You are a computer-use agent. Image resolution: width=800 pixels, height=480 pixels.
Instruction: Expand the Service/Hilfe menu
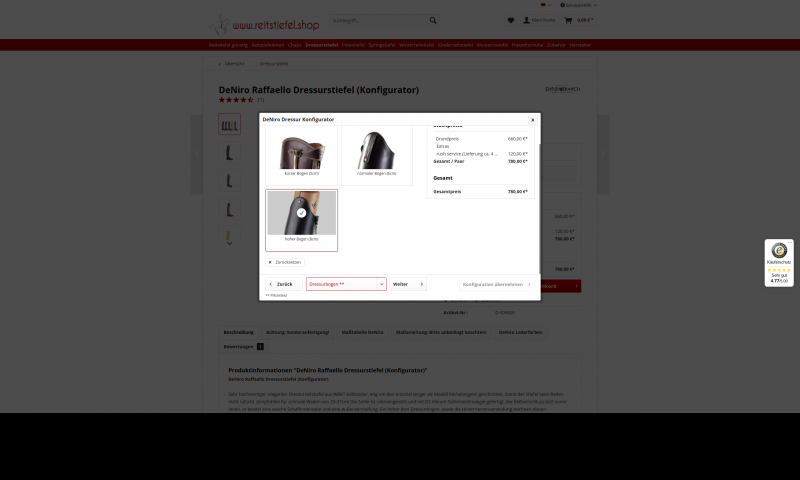pyautogui.click(x=578, y=5)
